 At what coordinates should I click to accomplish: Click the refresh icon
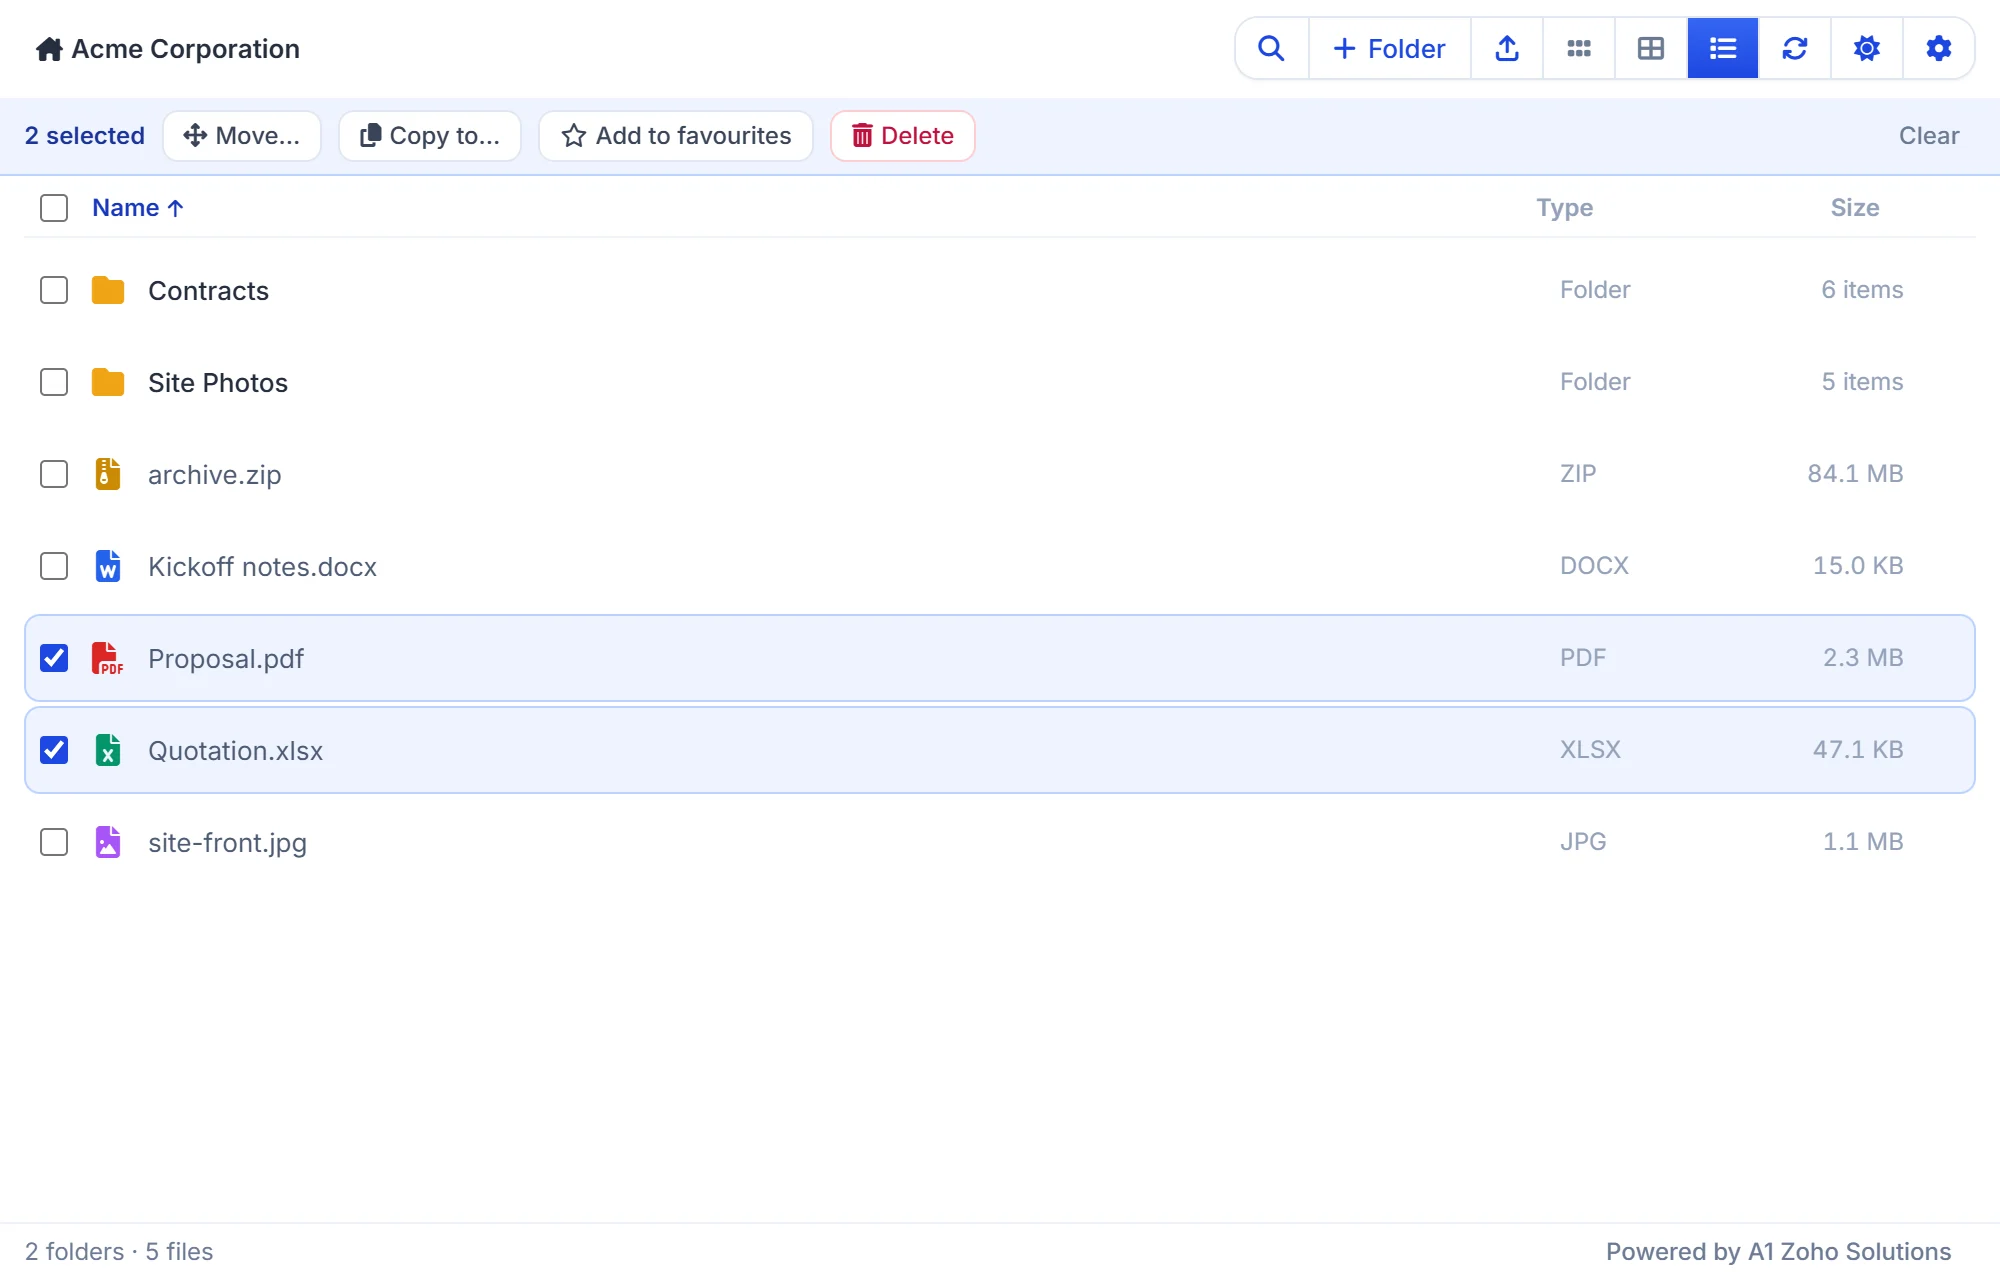tap(1795, 48)
